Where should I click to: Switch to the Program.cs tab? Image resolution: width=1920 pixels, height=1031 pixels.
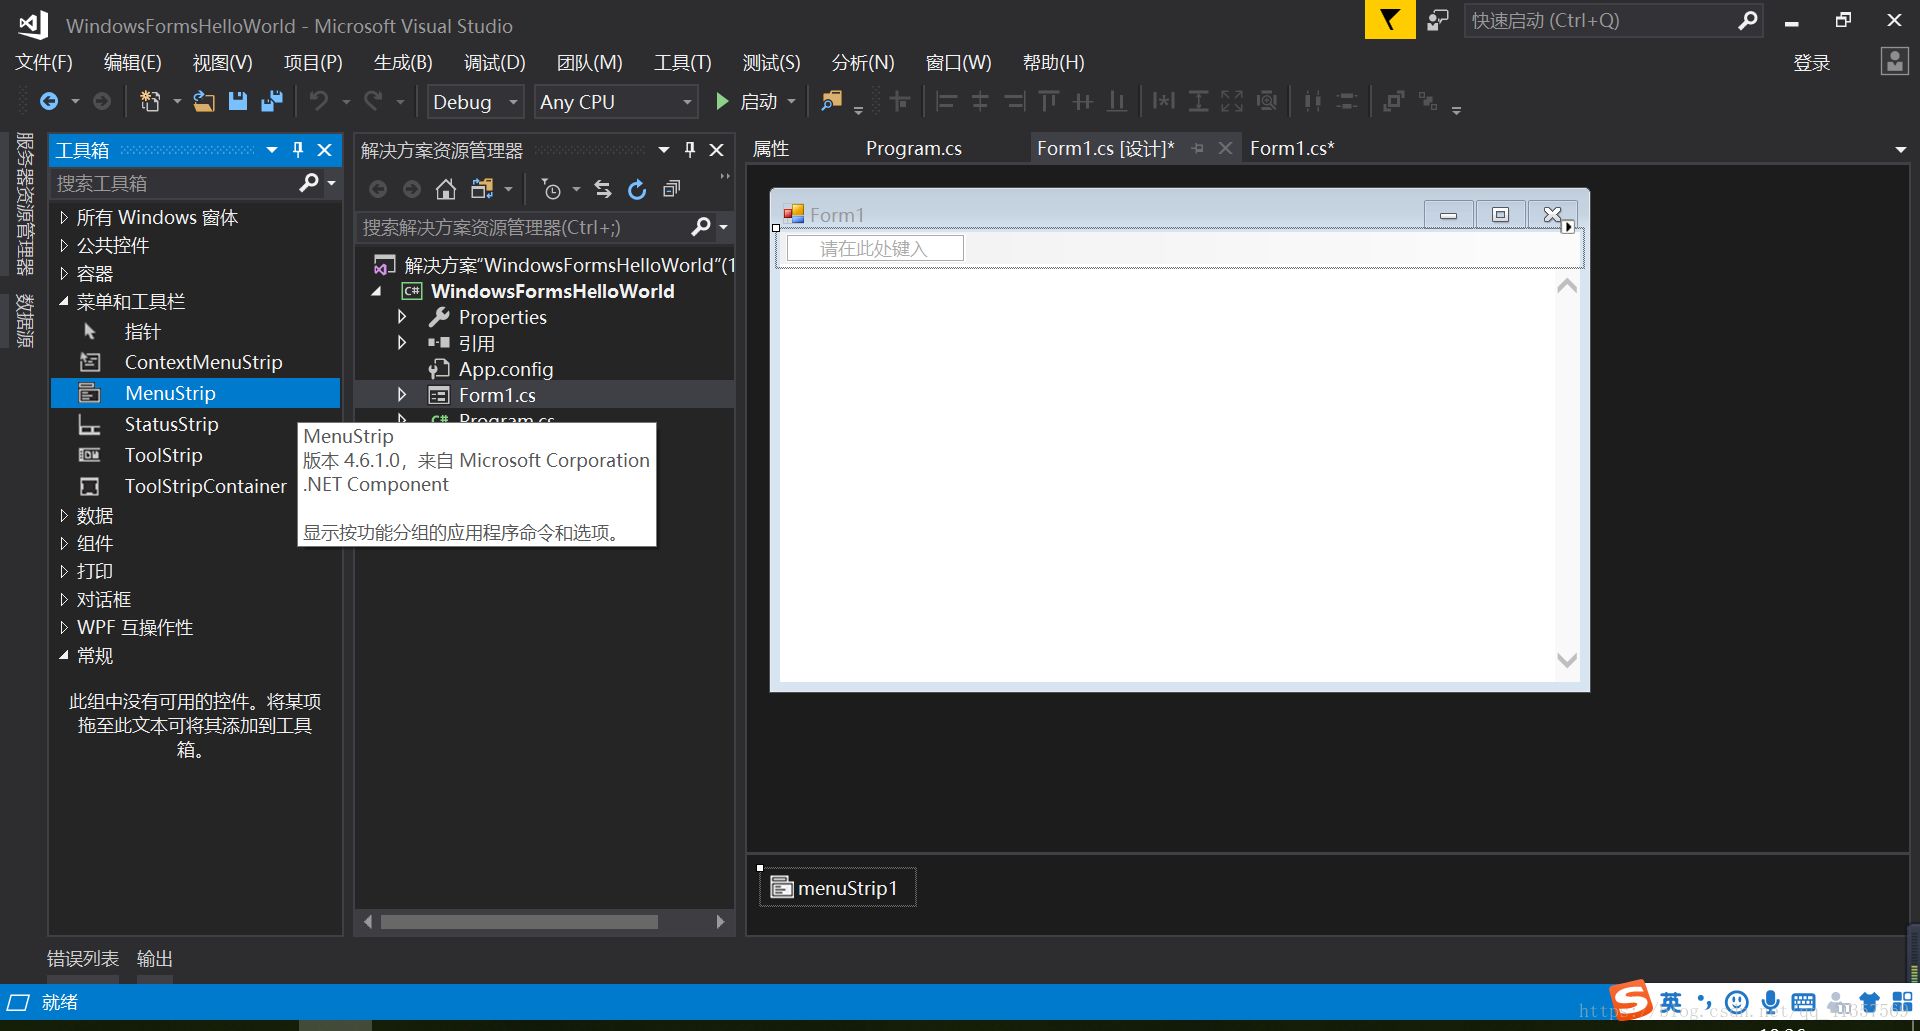[914, 148]
